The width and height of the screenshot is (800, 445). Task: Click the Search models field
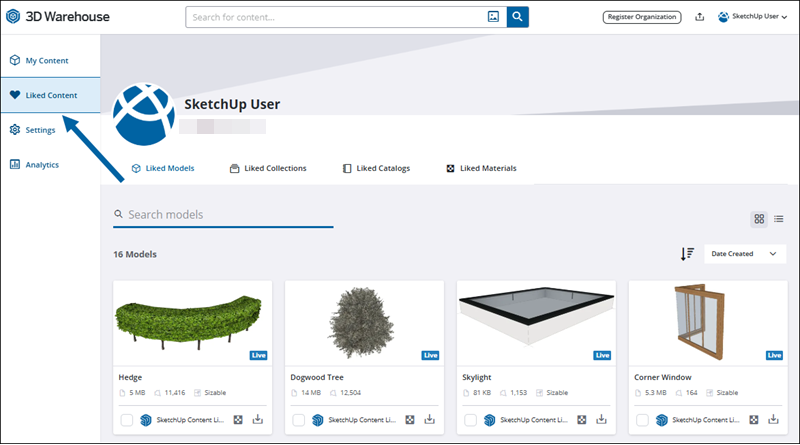pyautogui.click(x=223, y=214)
